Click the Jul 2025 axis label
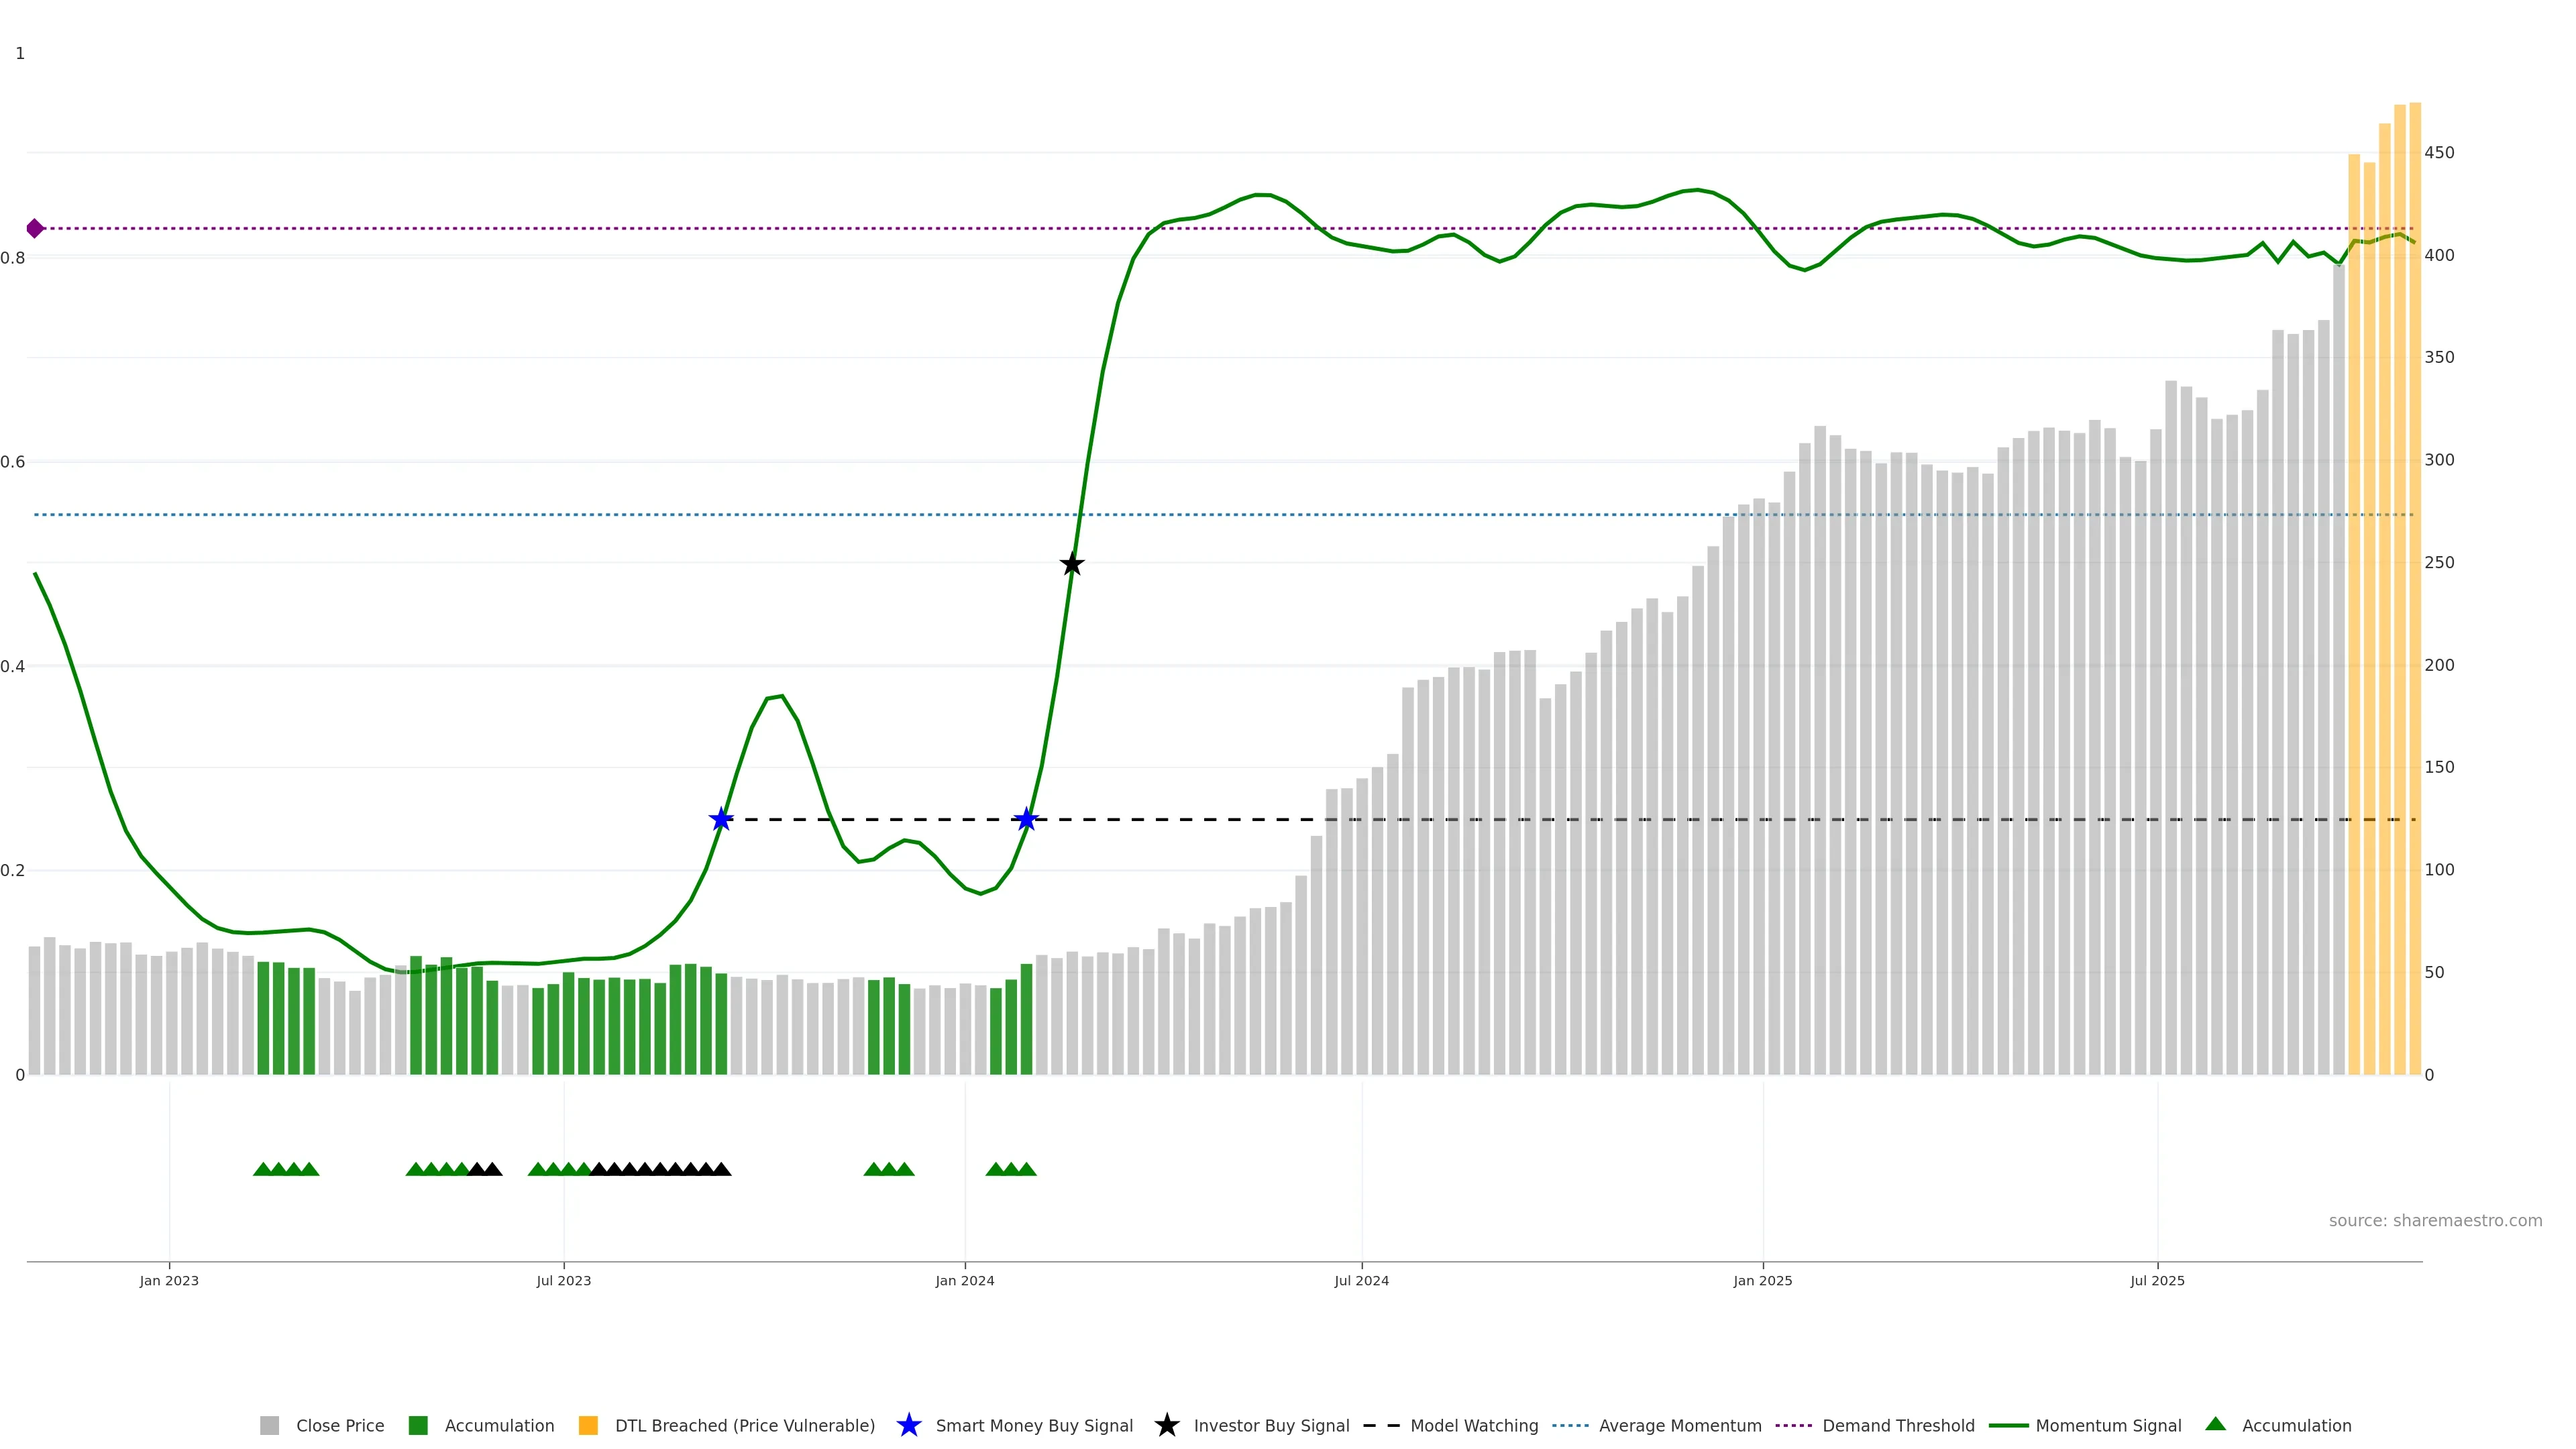This screenshot has height=1449, width=2576. 2157,1280
